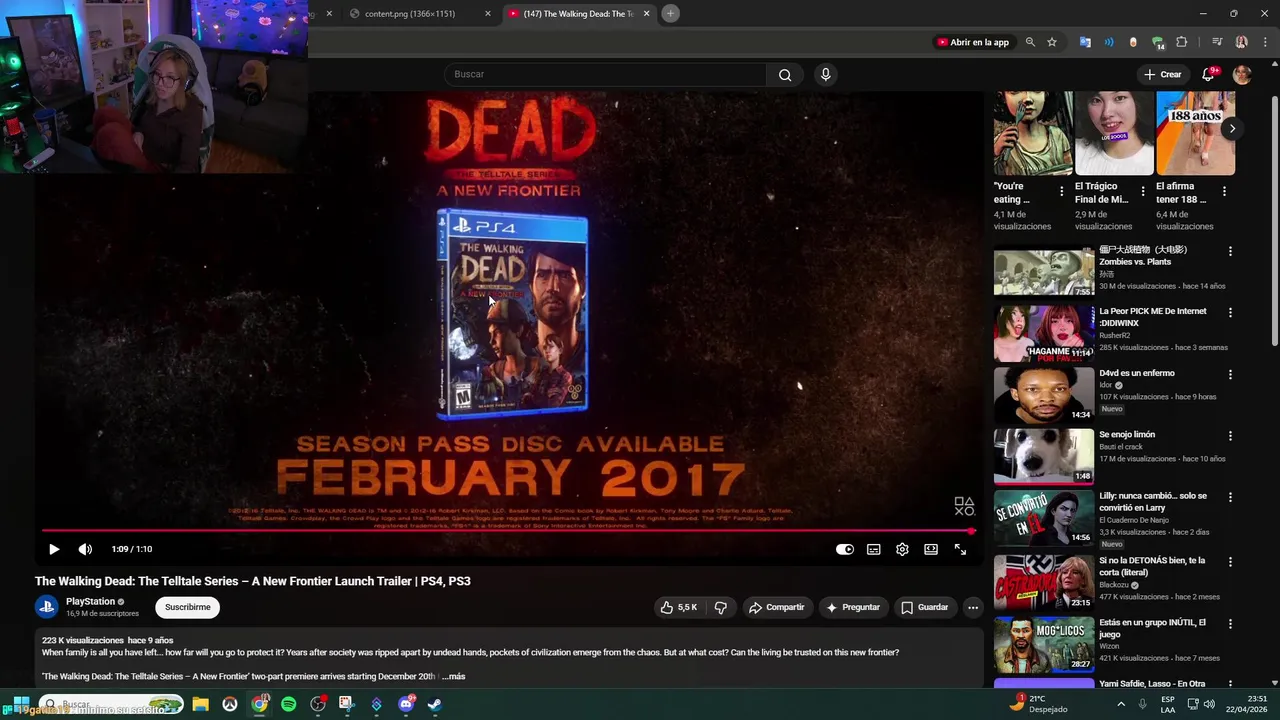Screen dimensions: 1280x720
Task: Submit search with the magnifier button
Action: (x=785, y=74)
